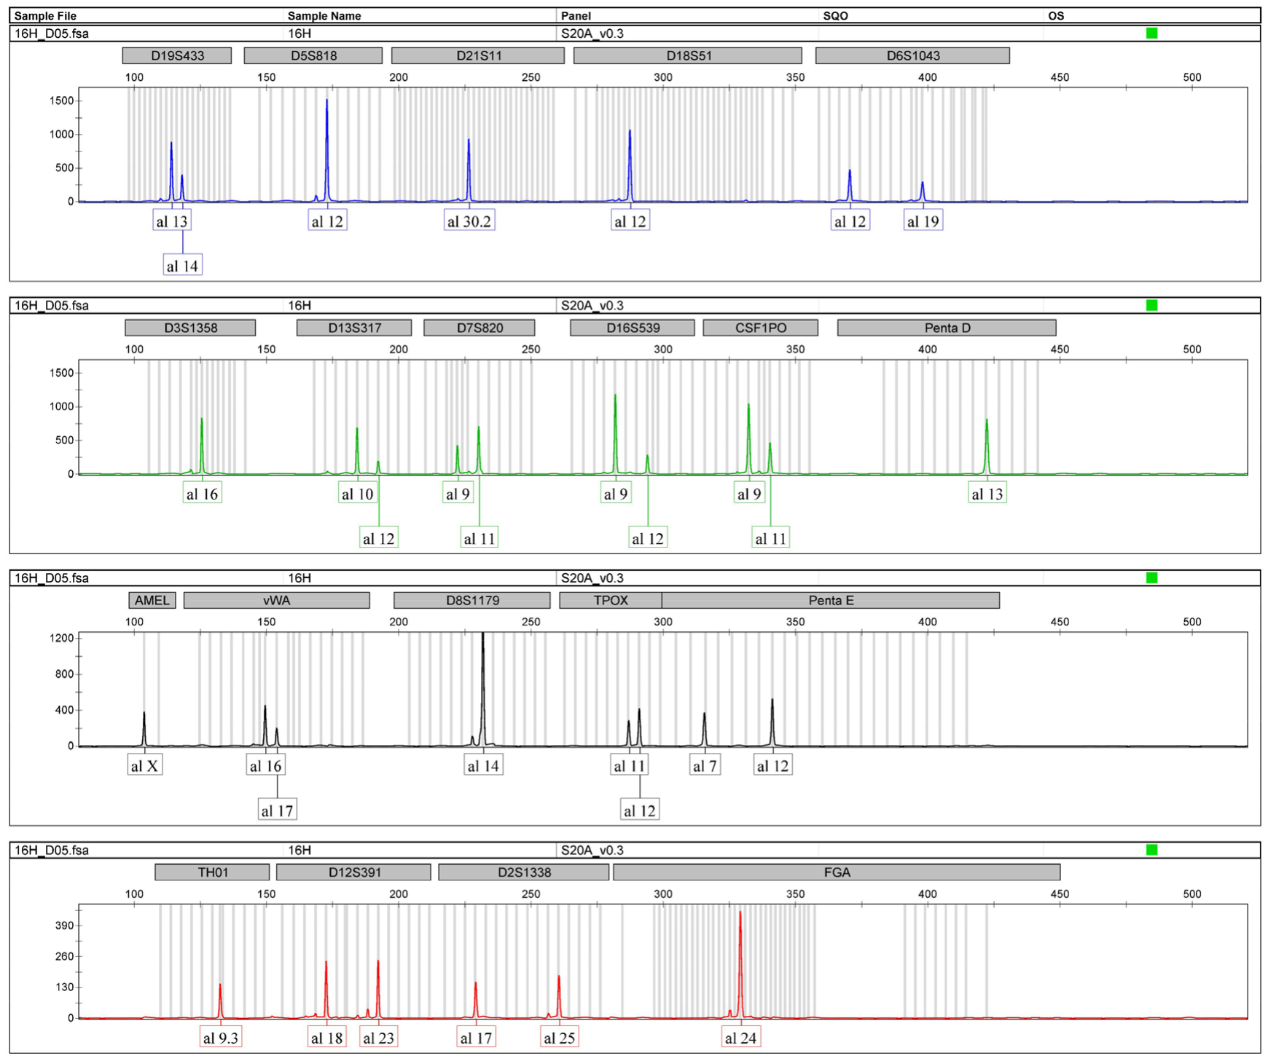Click the "al 19" allele label under D6S1043
1268x1061 pixels.
[x=923, y=221]
